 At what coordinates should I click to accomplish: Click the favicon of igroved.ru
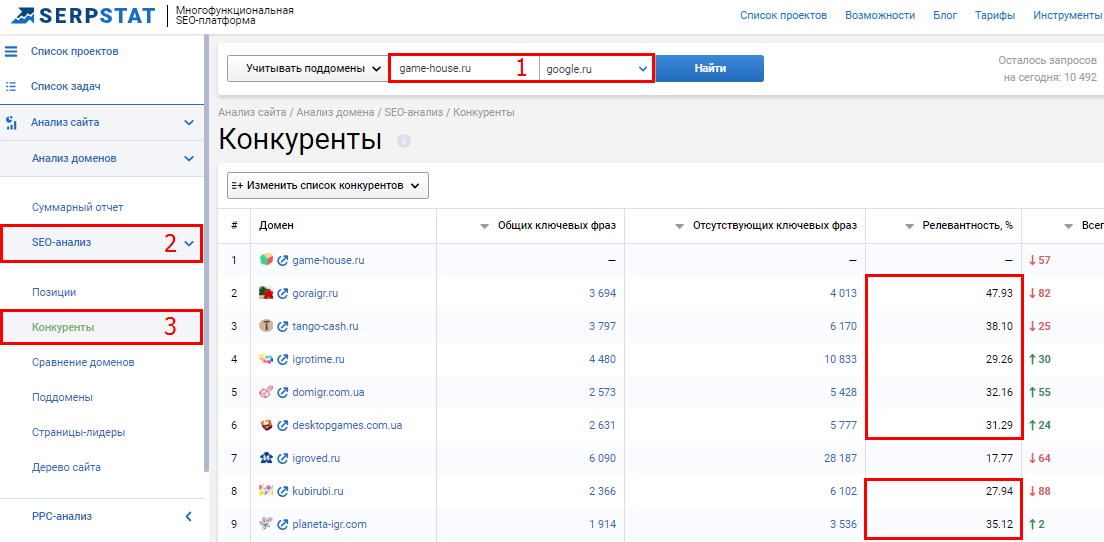point(266,458)
